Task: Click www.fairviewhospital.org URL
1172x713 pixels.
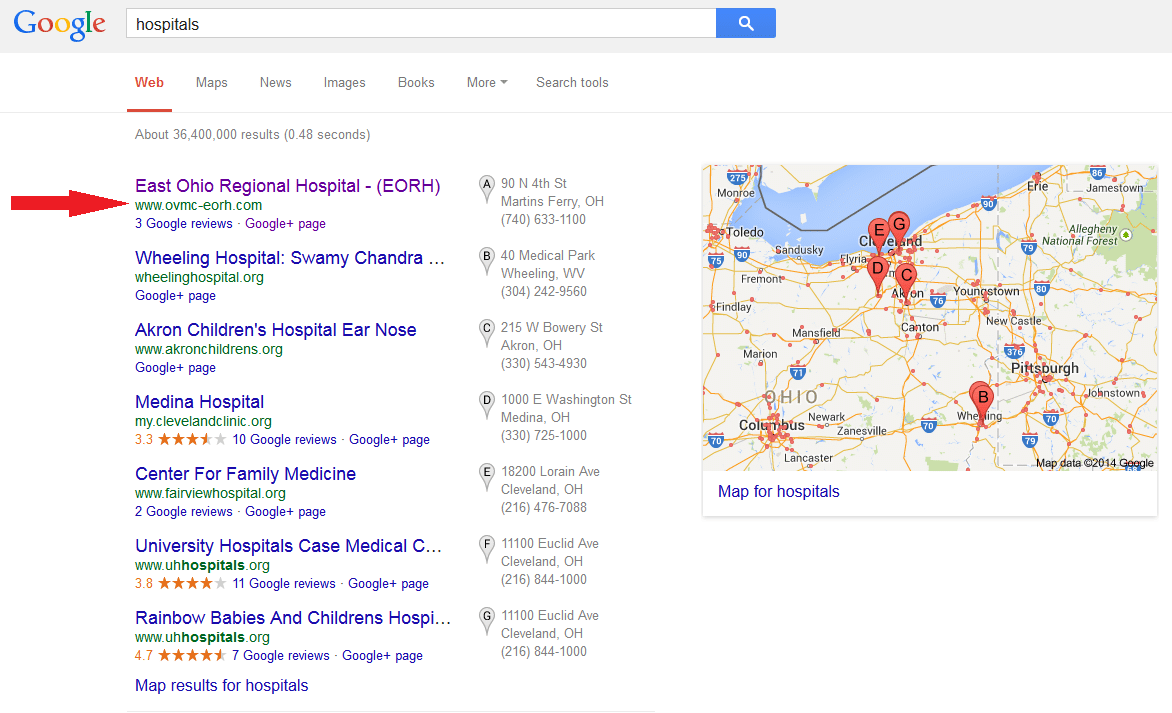Action: pos(211,493)
